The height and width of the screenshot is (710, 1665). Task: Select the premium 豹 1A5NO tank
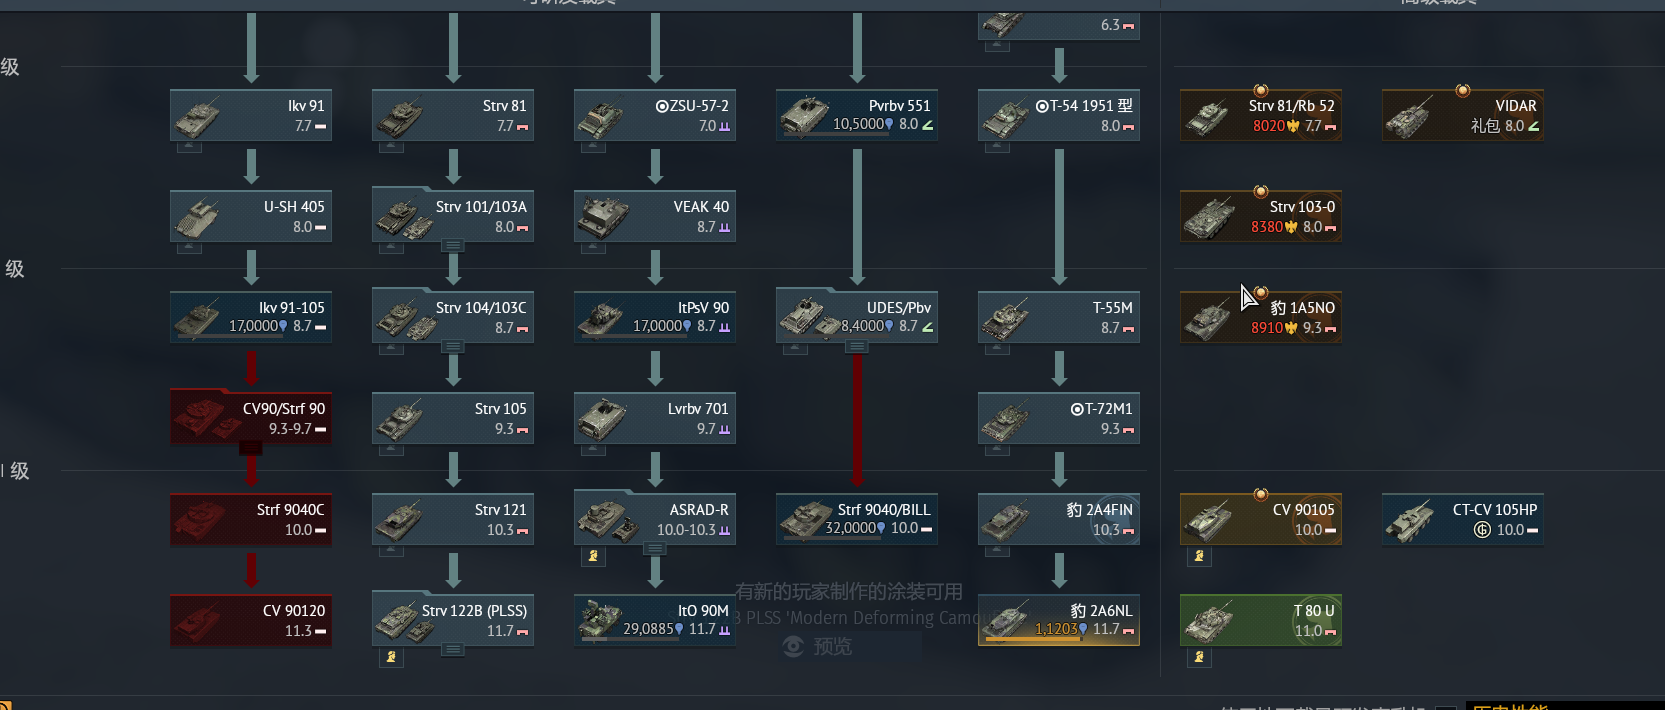pos(1261,317)
